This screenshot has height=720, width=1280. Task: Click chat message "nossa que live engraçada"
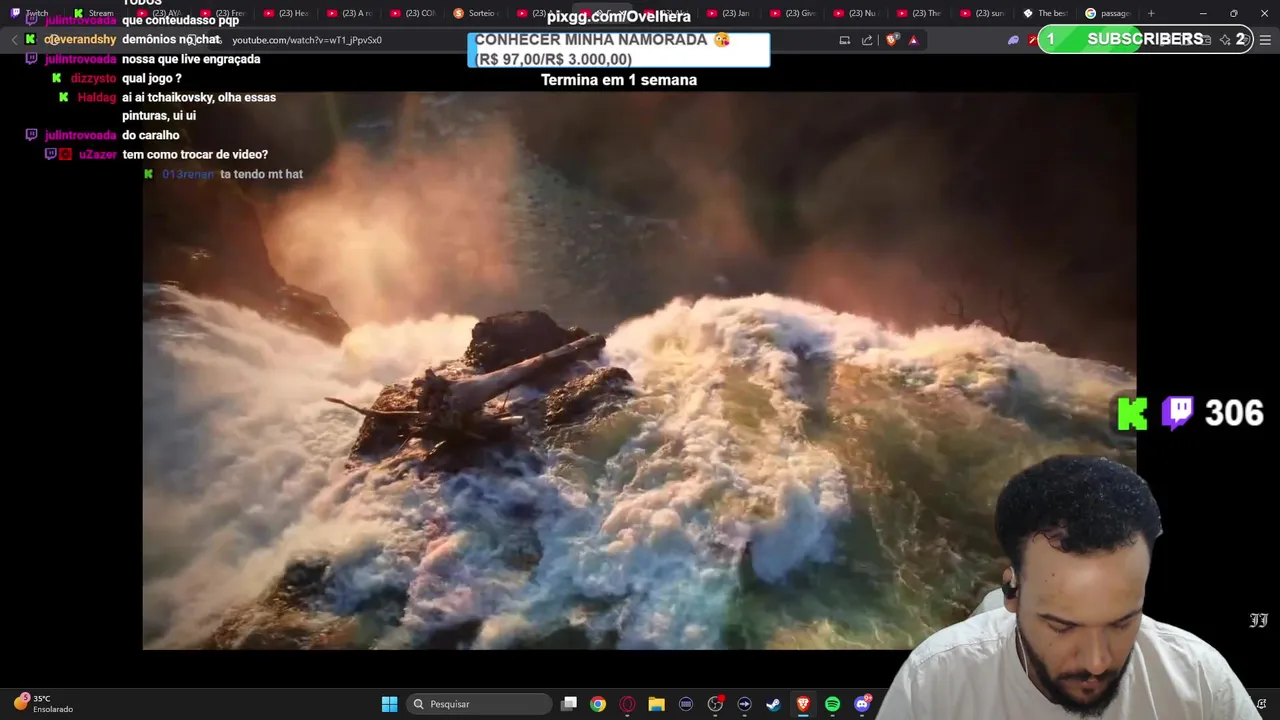point(191,59)
